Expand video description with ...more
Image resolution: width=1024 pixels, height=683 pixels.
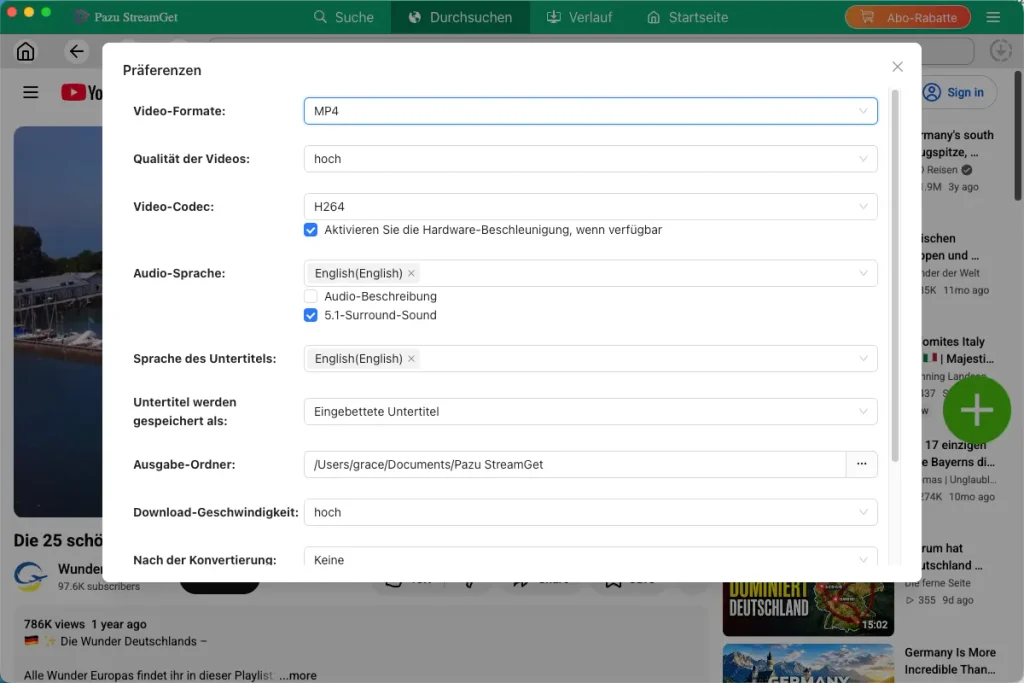298,675
